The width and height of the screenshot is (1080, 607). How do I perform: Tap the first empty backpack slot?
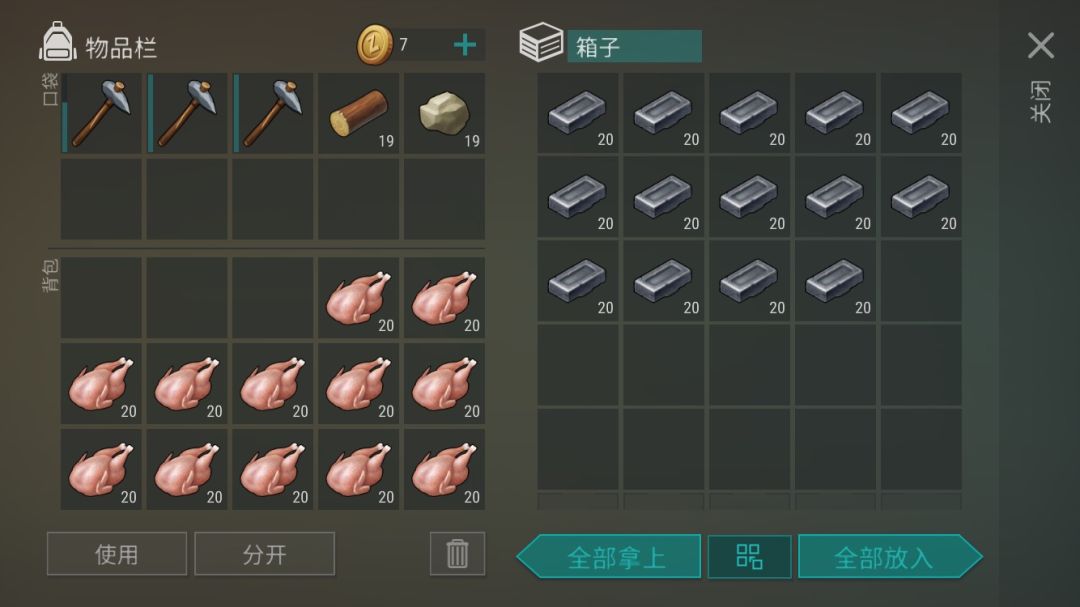click(x=101, y=298)
